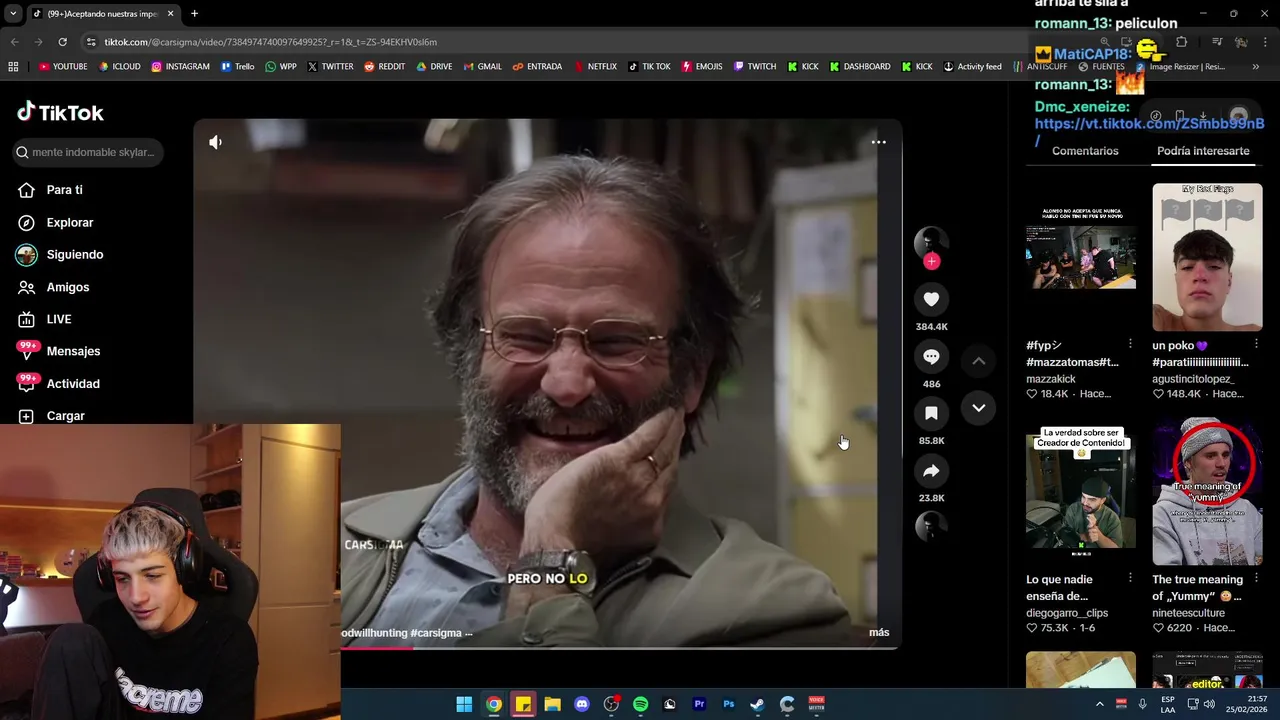Open the NETFLIX bookmark
This screenshot has height=720, width=1280.
pos(594,67)
